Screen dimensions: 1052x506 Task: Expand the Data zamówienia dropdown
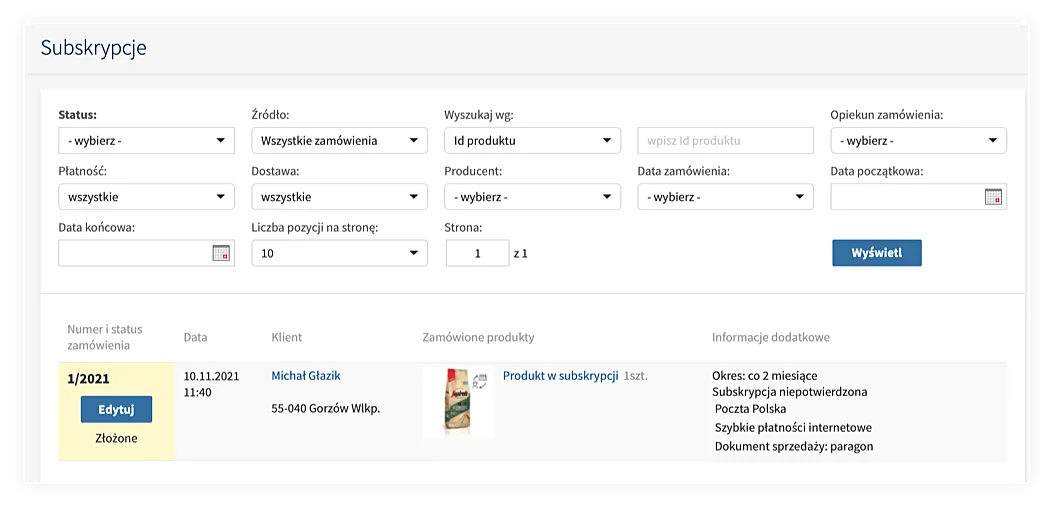click(x=725, y=197)
